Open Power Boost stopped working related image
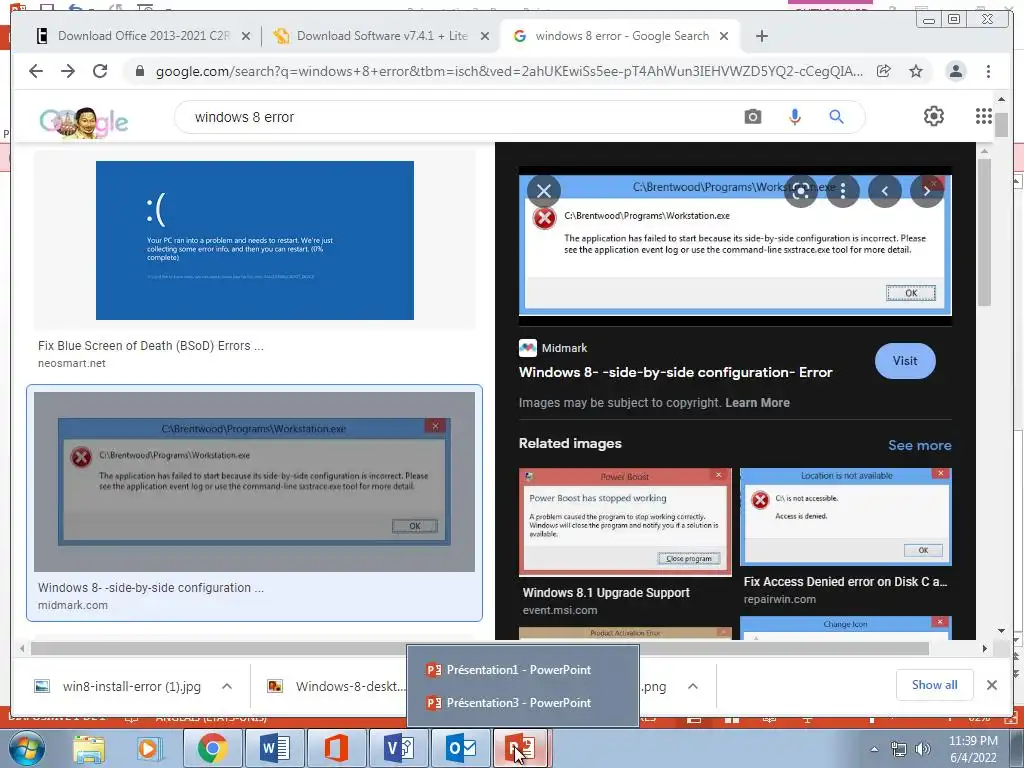This screenshot has width=1024, height=768. click(625, 522)
